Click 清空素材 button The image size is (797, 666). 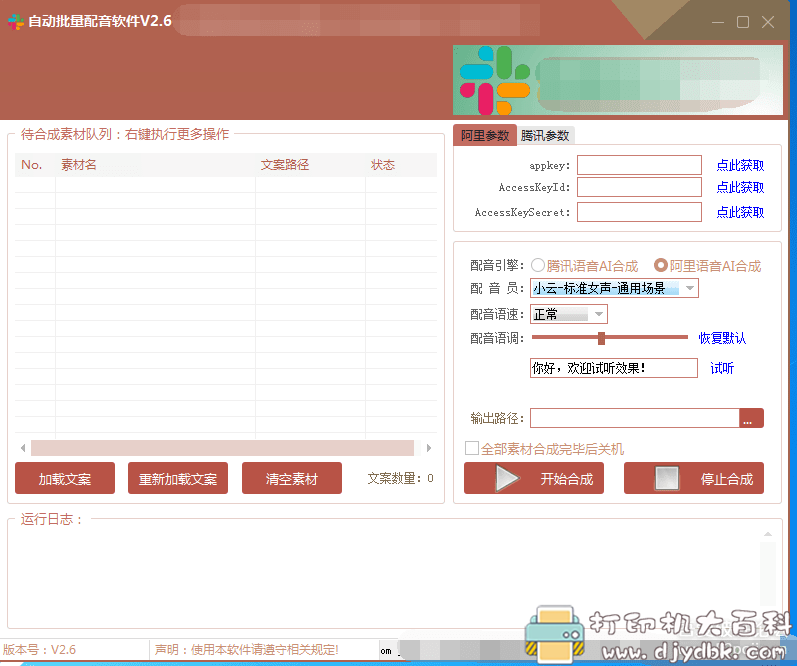pos(292,478)
